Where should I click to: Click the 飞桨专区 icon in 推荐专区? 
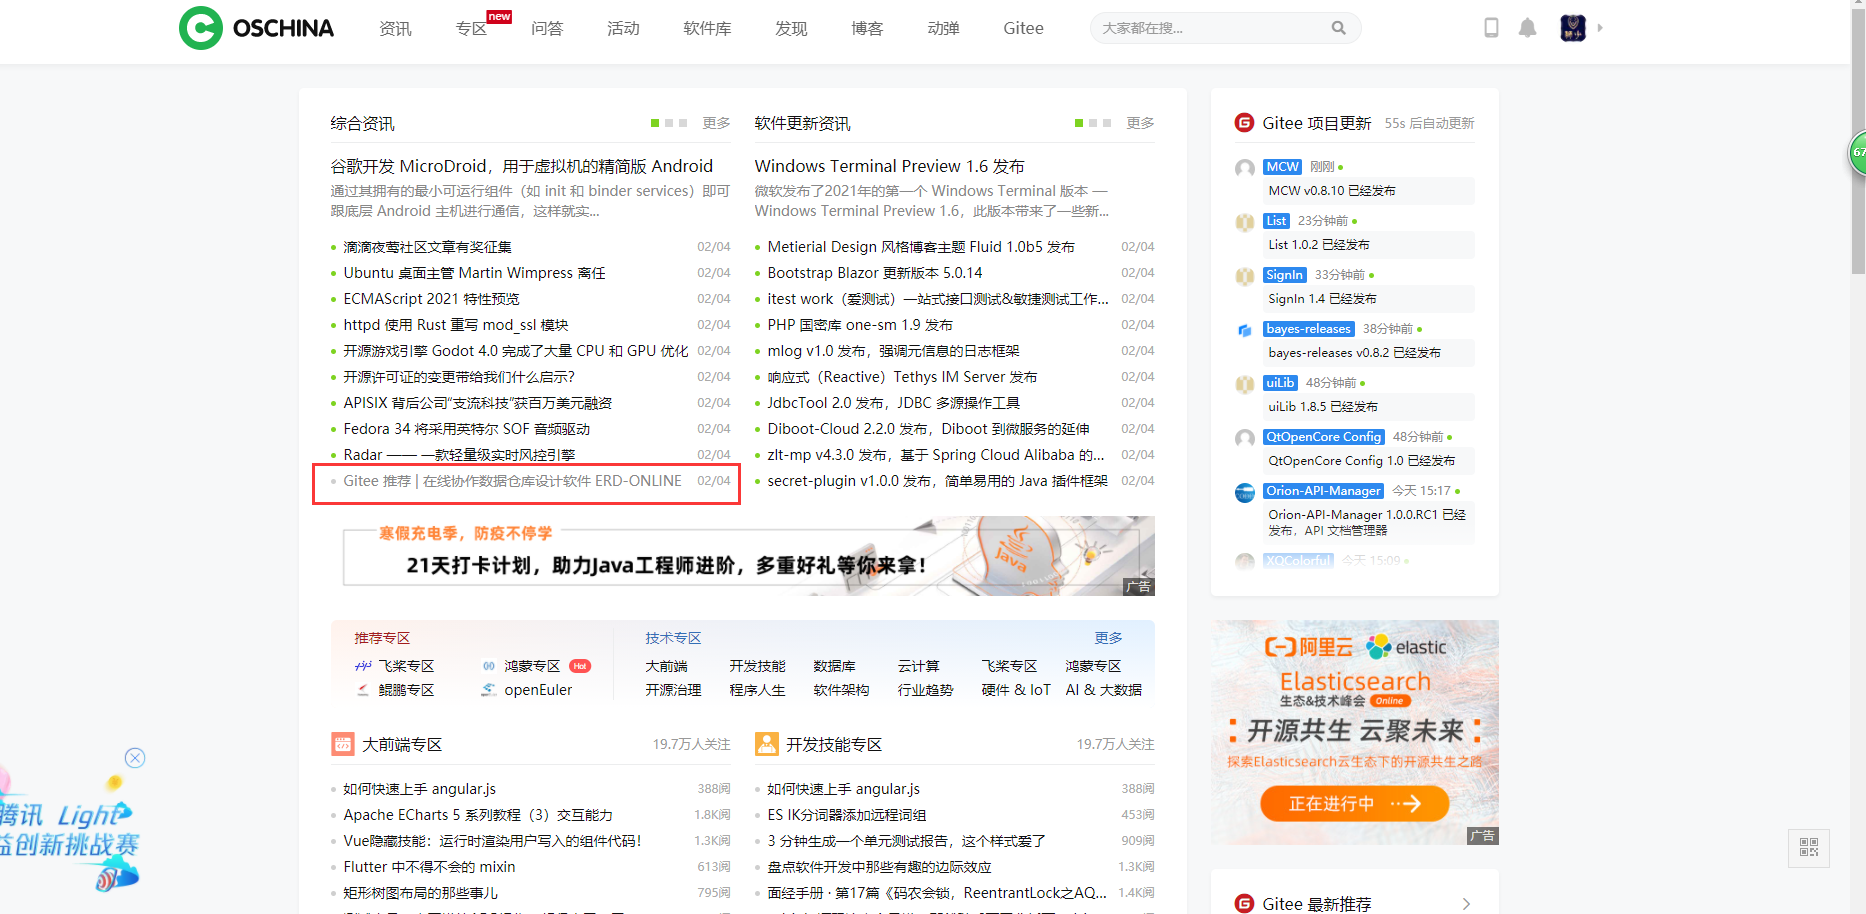point(363,666)
